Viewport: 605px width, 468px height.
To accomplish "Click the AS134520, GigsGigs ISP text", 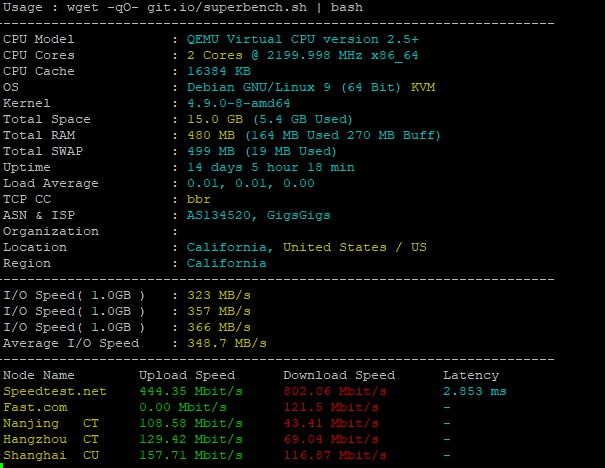I will click(258, 215).
